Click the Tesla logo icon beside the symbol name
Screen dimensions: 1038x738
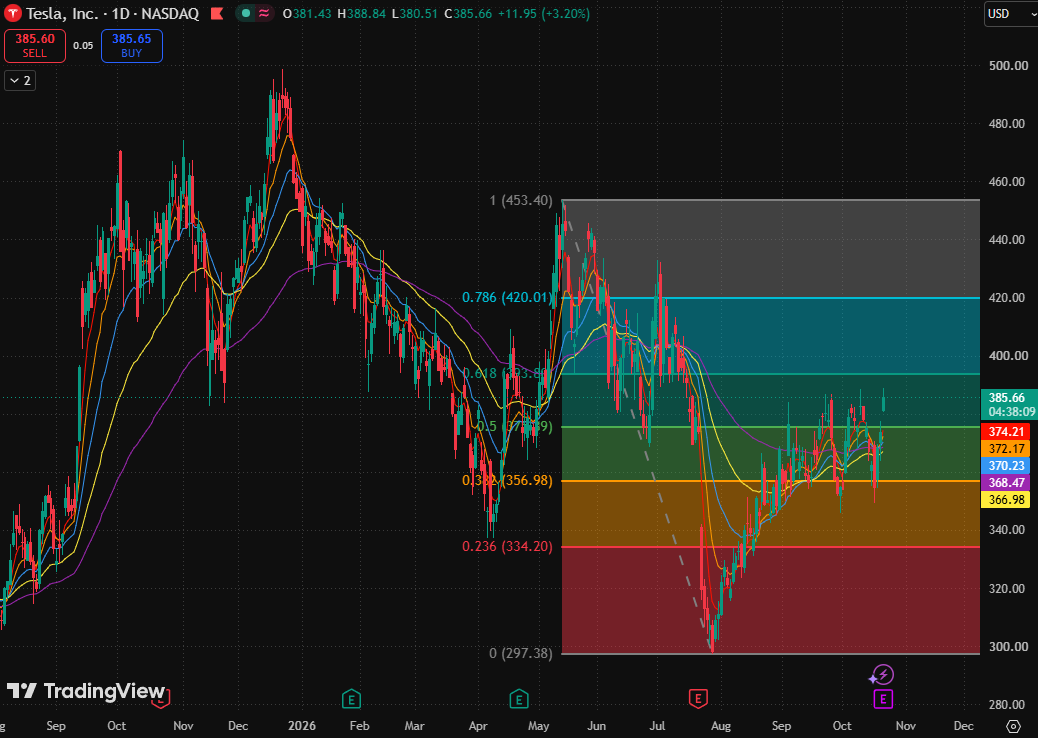pyautogui.click(x=13, y=13)
